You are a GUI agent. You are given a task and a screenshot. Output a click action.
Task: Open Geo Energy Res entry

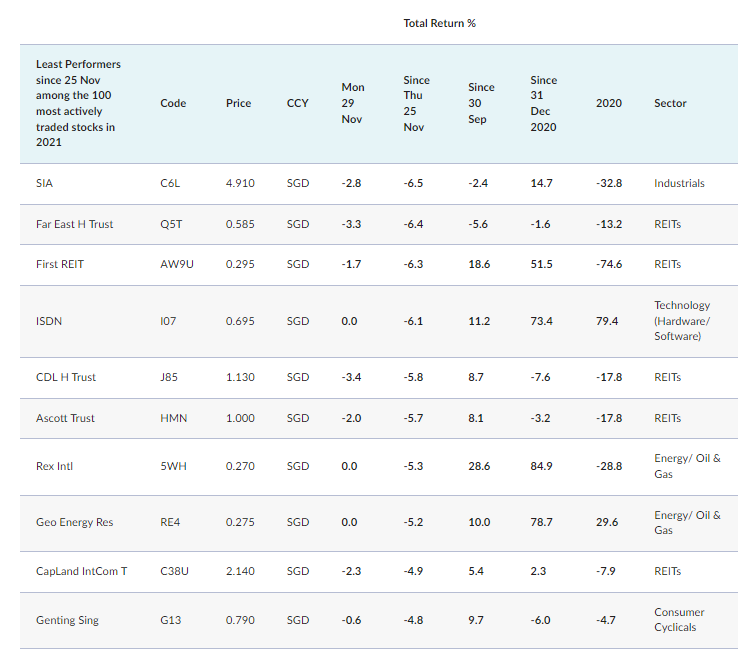click(x=74, y=522)
